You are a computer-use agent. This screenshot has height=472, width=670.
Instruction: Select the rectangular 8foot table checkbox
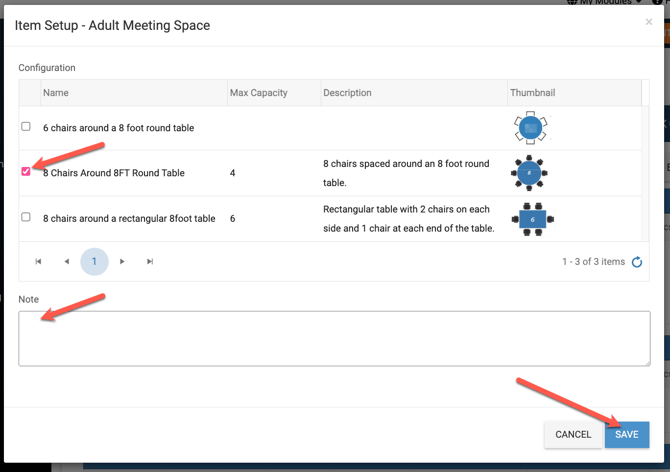coord(26,217)
